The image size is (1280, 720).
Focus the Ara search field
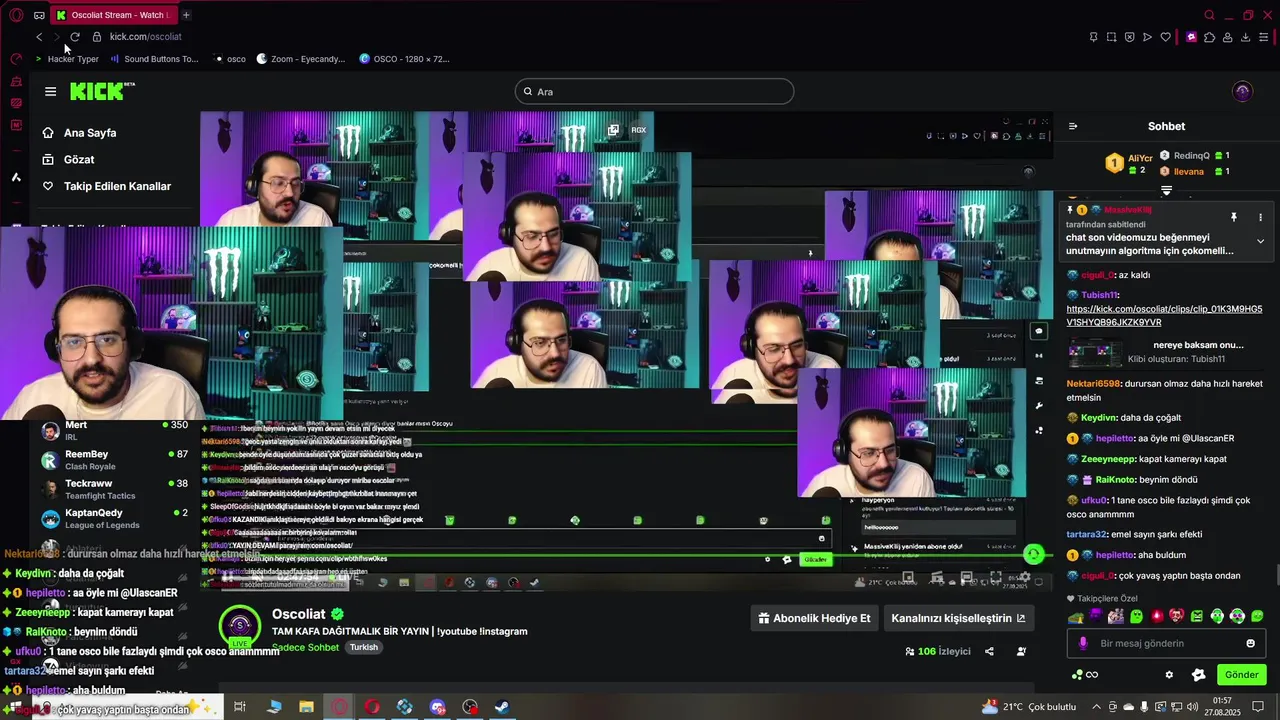point(654,91)
